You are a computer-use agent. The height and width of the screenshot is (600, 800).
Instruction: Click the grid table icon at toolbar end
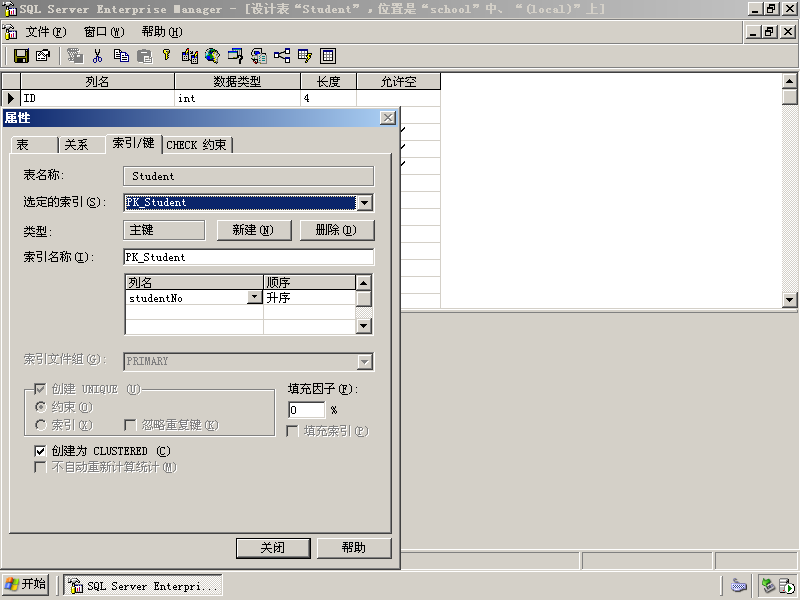click(328, 56)
